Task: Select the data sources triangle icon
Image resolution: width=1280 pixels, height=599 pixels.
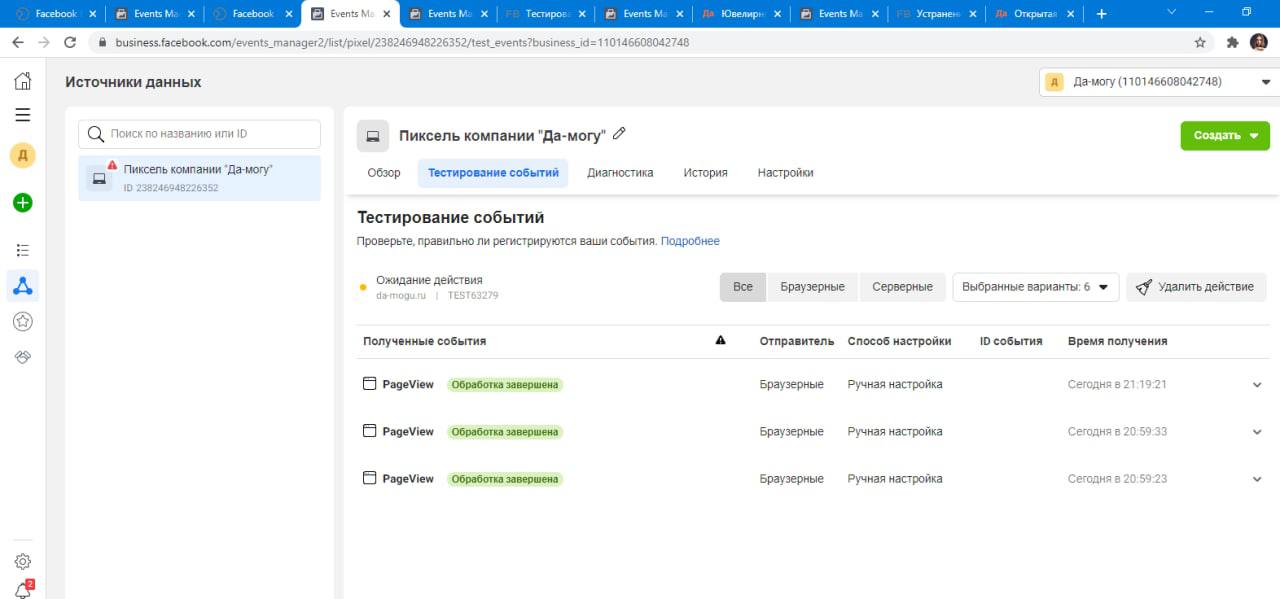Action: tap(22, 286)
